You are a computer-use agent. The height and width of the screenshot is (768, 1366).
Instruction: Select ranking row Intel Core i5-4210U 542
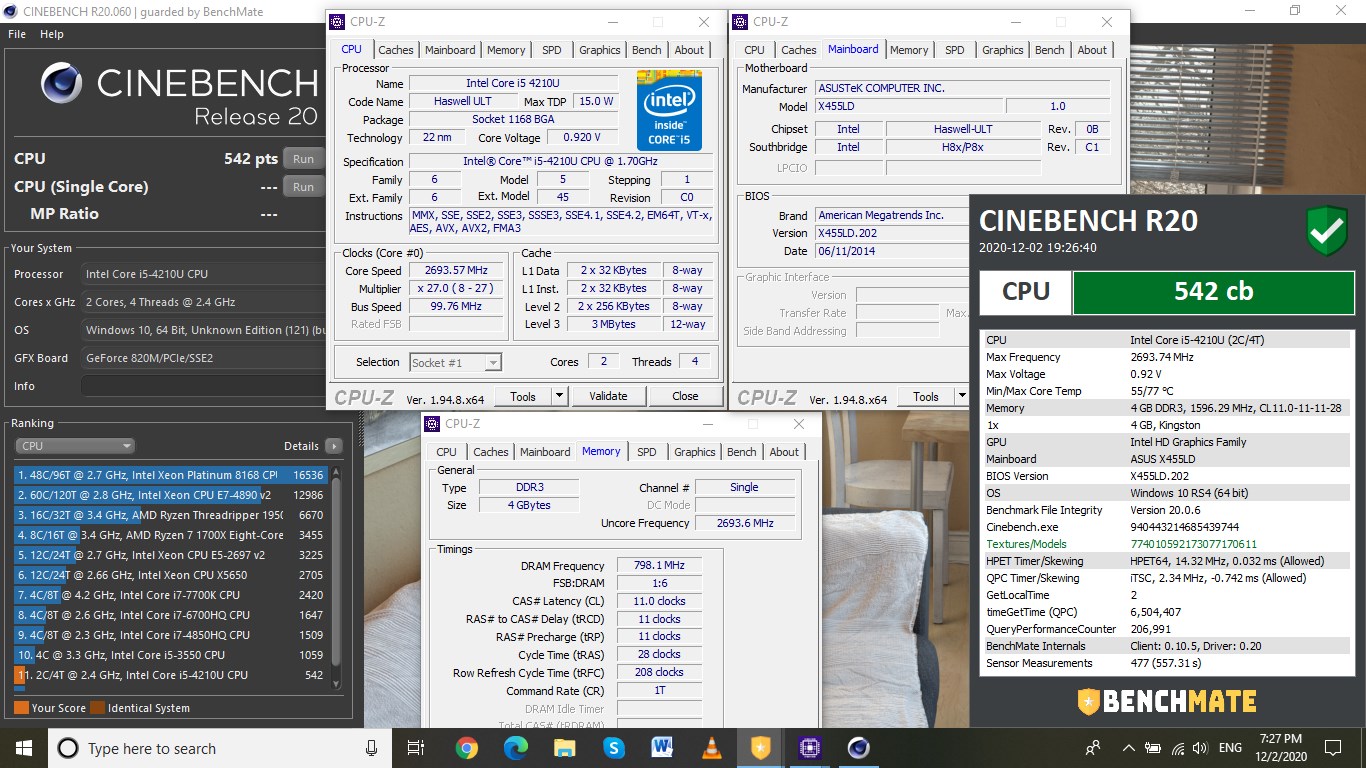(171, 675)
